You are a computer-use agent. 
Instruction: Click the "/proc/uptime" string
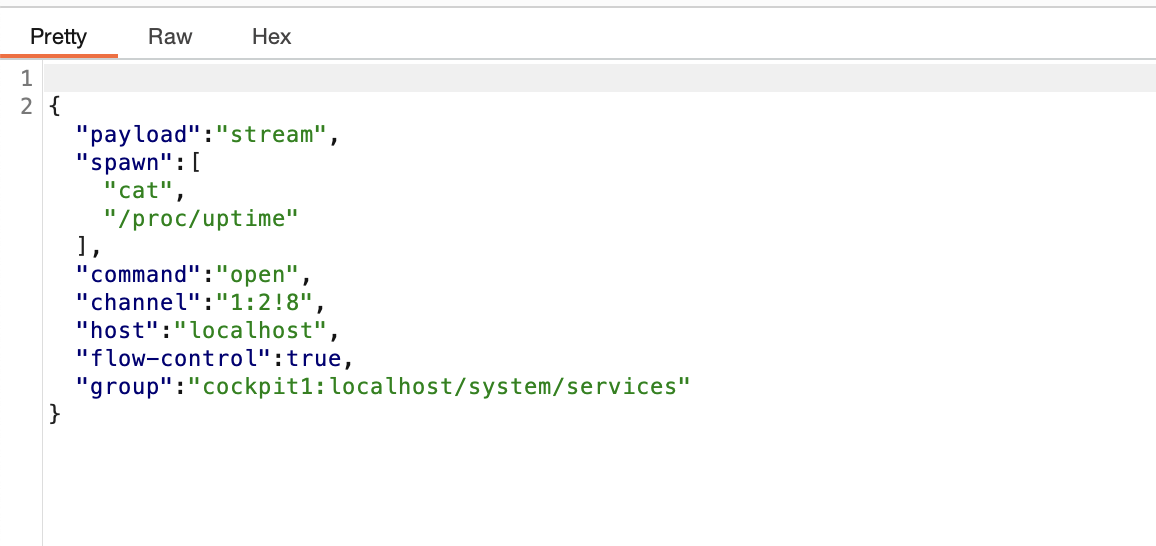pyautogui.click(x=201, y=219)
